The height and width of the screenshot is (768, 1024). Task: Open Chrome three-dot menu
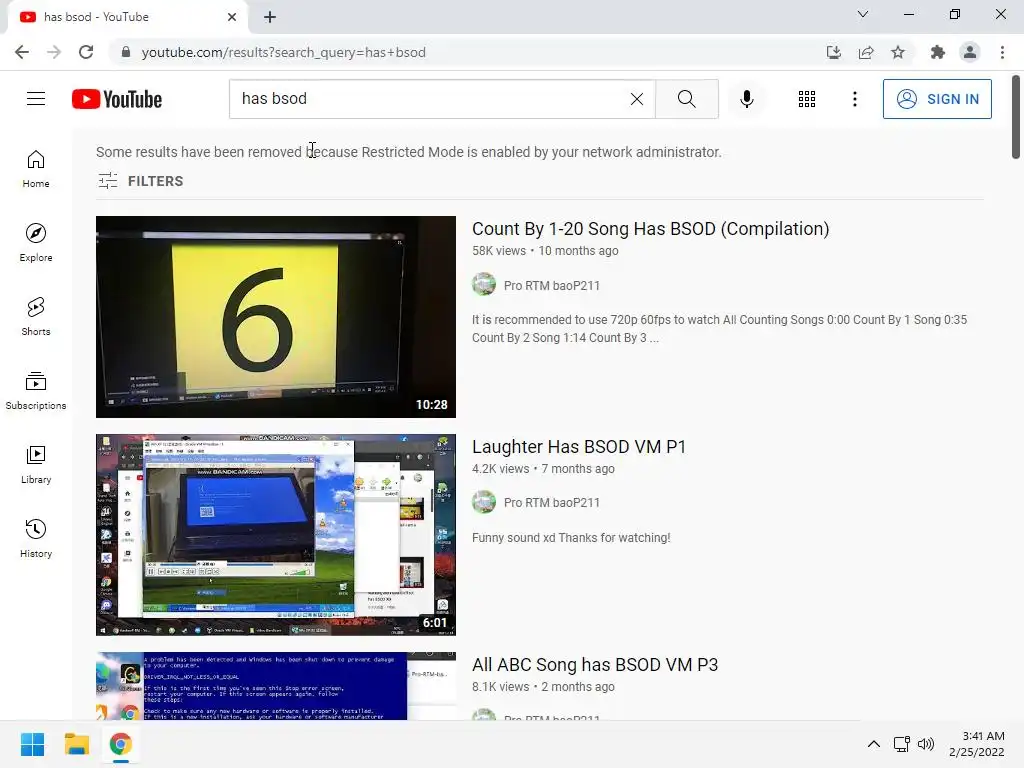pyautogui.click(x=1002, y=52)
